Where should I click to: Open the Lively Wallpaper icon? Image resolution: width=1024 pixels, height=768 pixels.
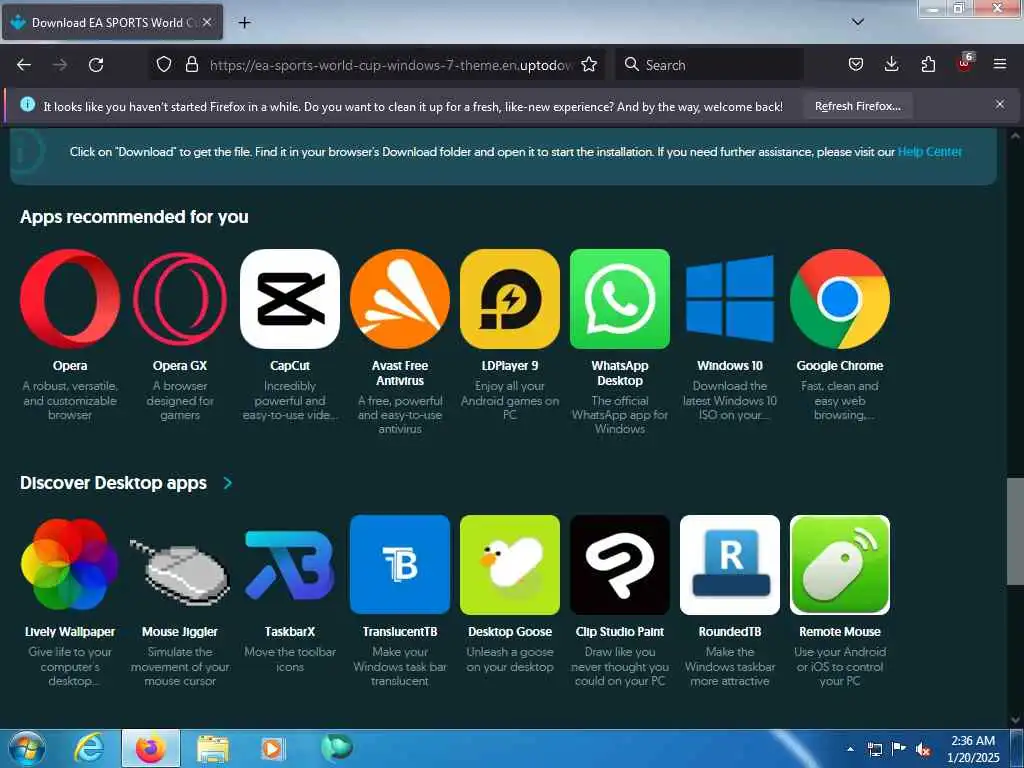70,564
